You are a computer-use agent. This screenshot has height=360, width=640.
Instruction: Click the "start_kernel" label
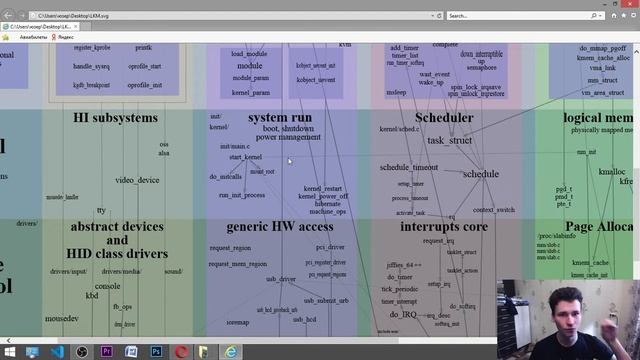245,157
